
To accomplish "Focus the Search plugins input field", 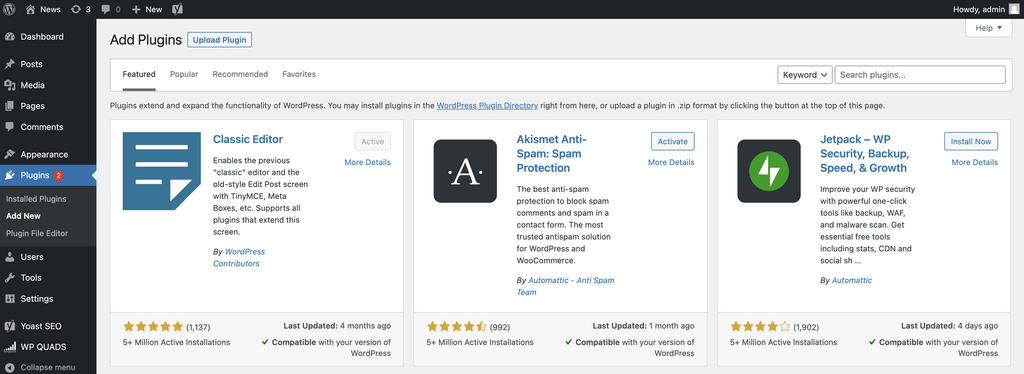I will (x=920, y=74).
